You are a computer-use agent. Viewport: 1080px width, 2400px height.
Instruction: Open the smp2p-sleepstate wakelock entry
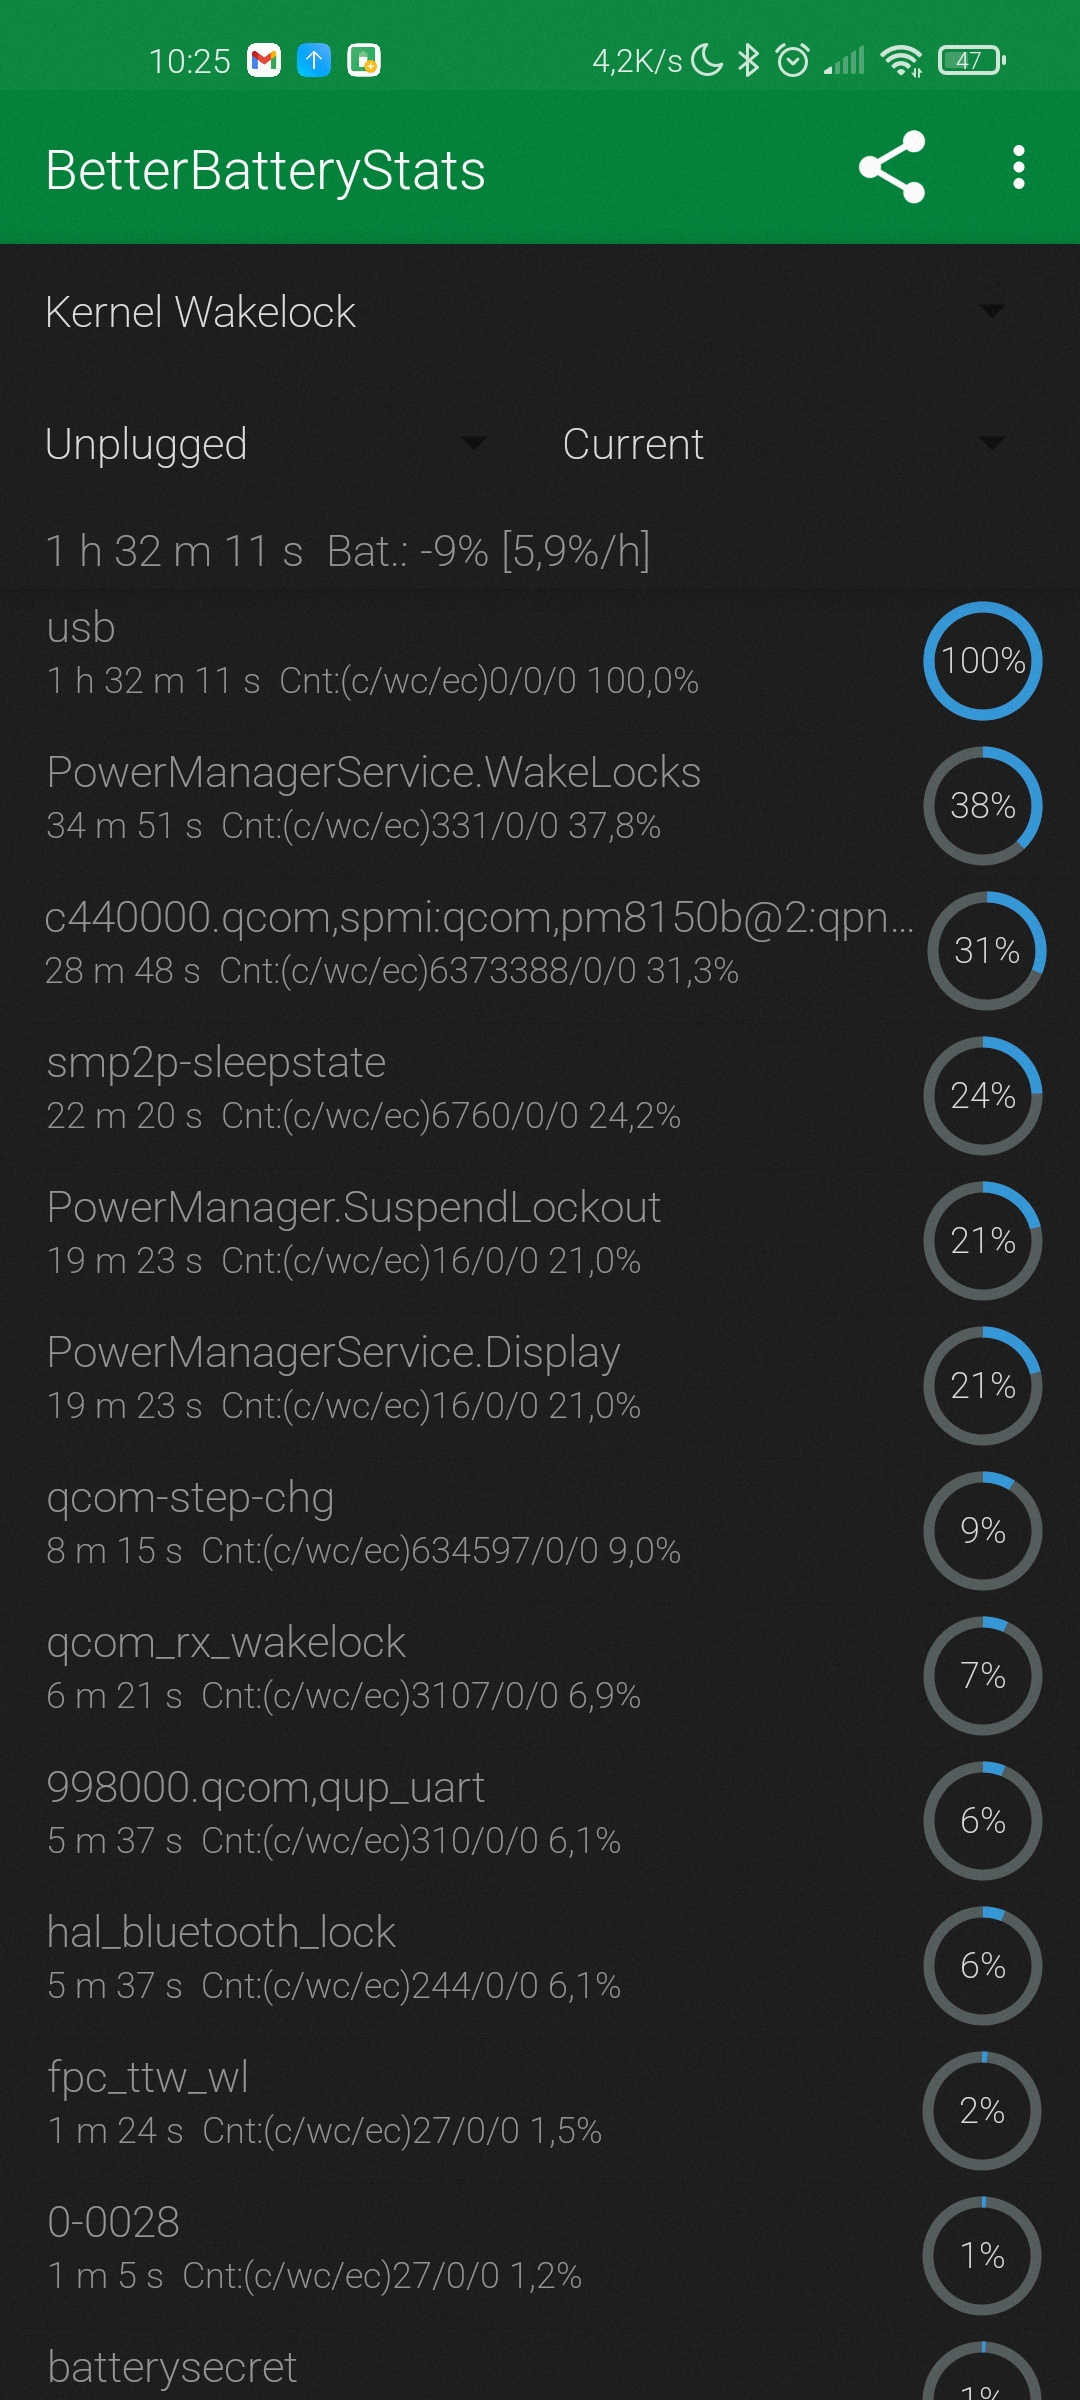tap(540, 1089)
